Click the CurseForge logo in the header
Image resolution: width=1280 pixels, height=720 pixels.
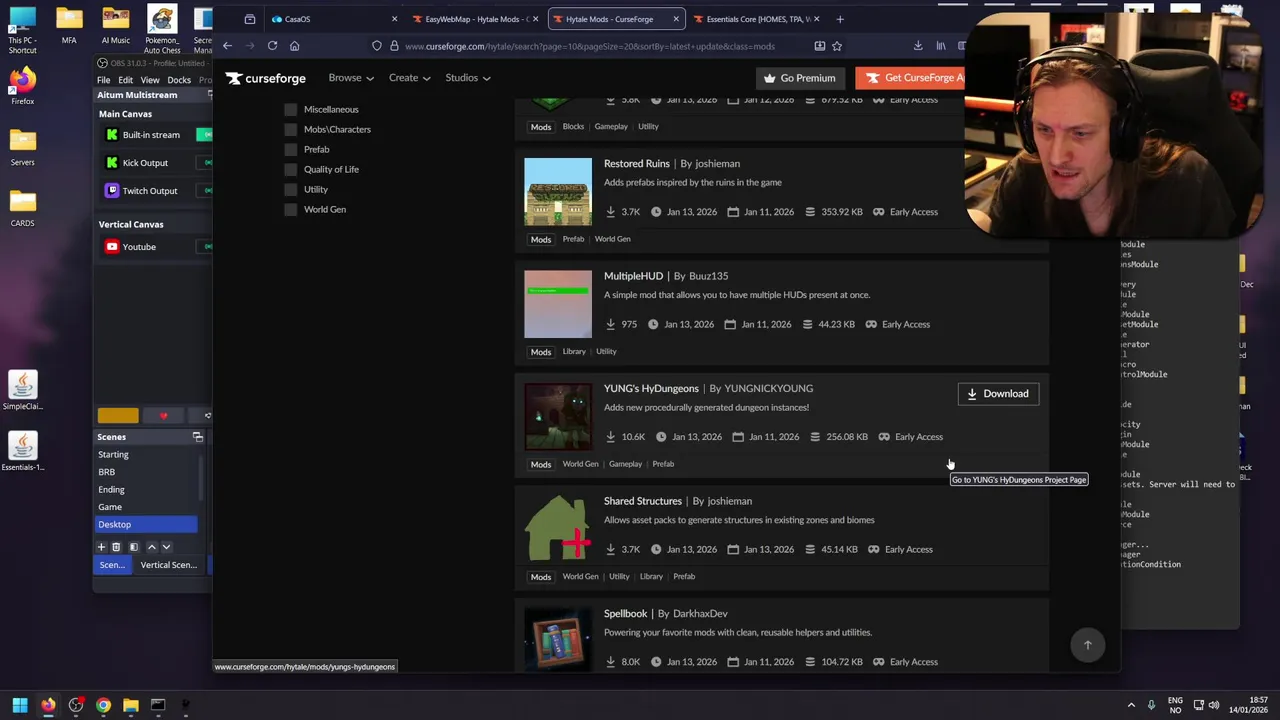(265, 78)
